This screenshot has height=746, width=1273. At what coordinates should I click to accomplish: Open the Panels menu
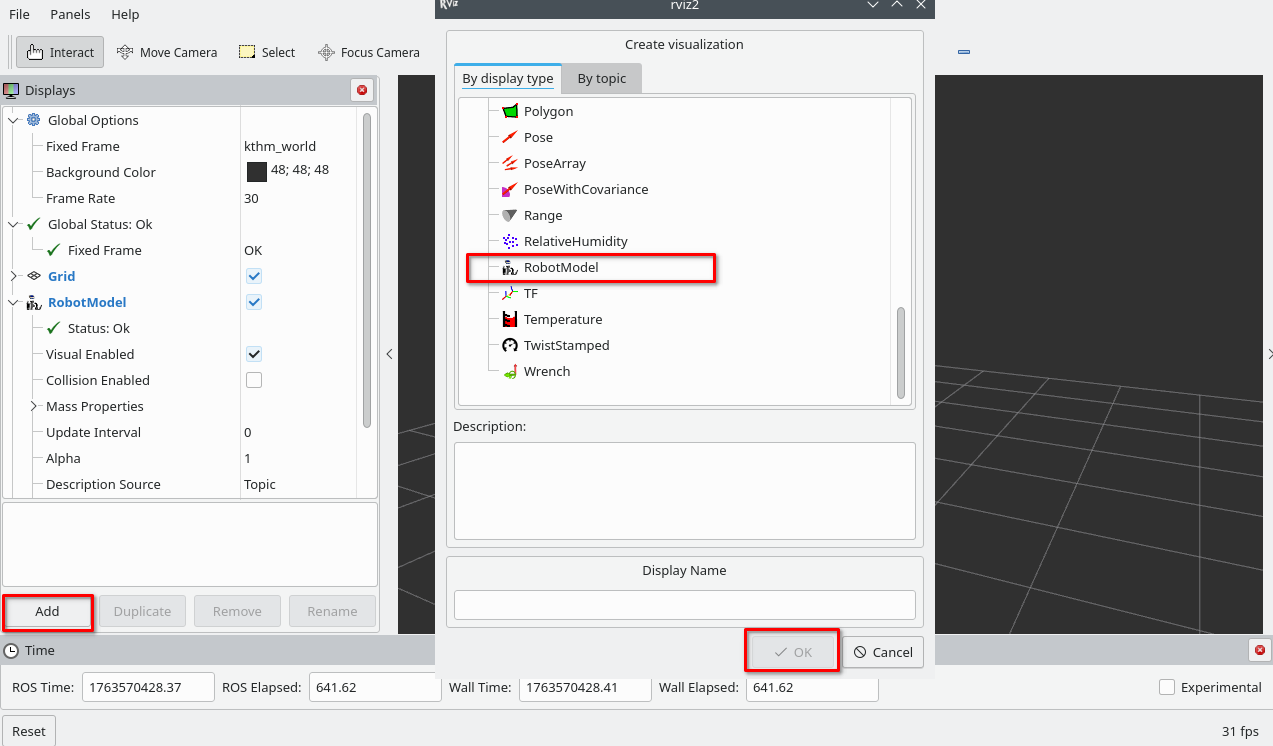click(70, 15)
